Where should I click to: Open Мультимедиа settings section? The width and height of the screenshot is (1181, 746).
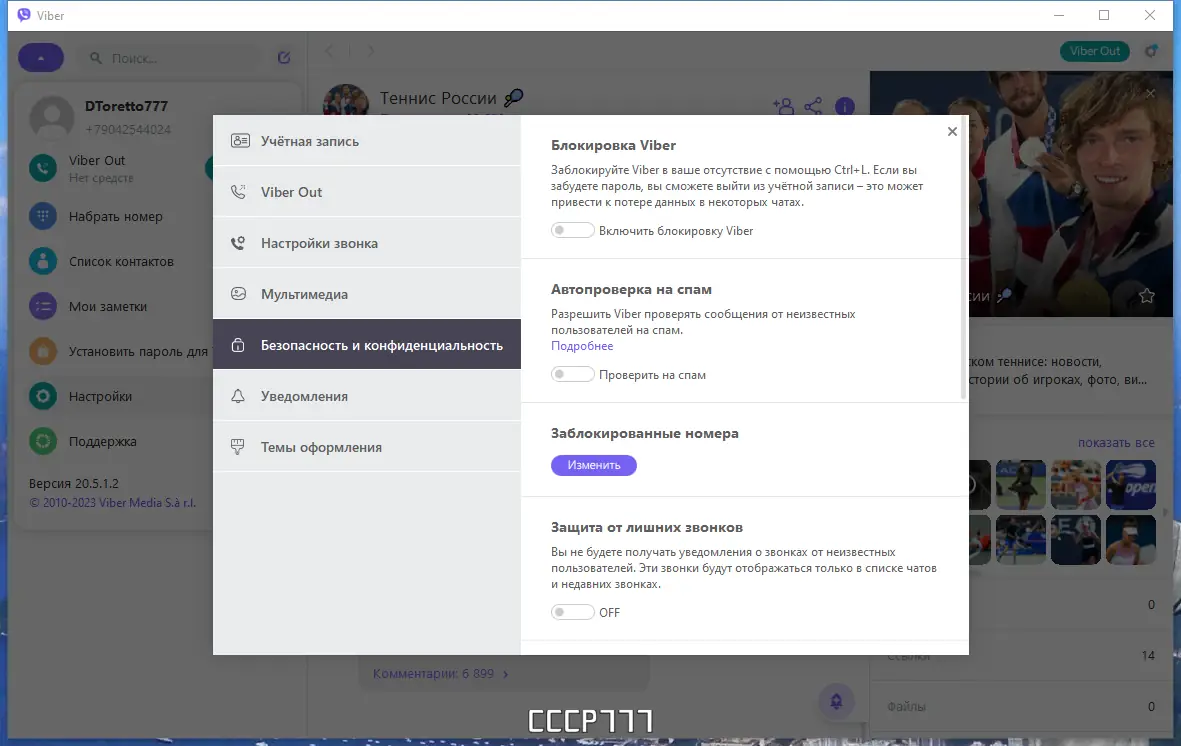pyautogui.click(x=367, y=294)
